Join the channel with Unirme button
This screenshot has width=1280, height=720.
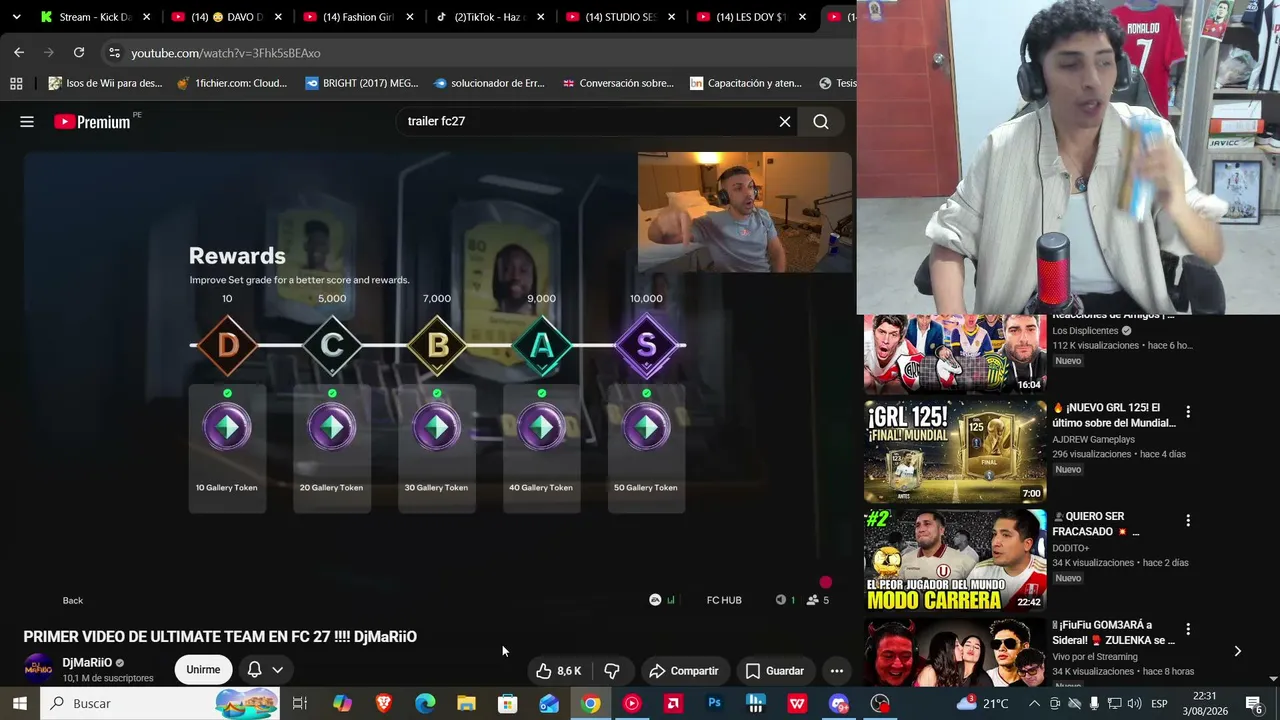[x=203, y=670]
